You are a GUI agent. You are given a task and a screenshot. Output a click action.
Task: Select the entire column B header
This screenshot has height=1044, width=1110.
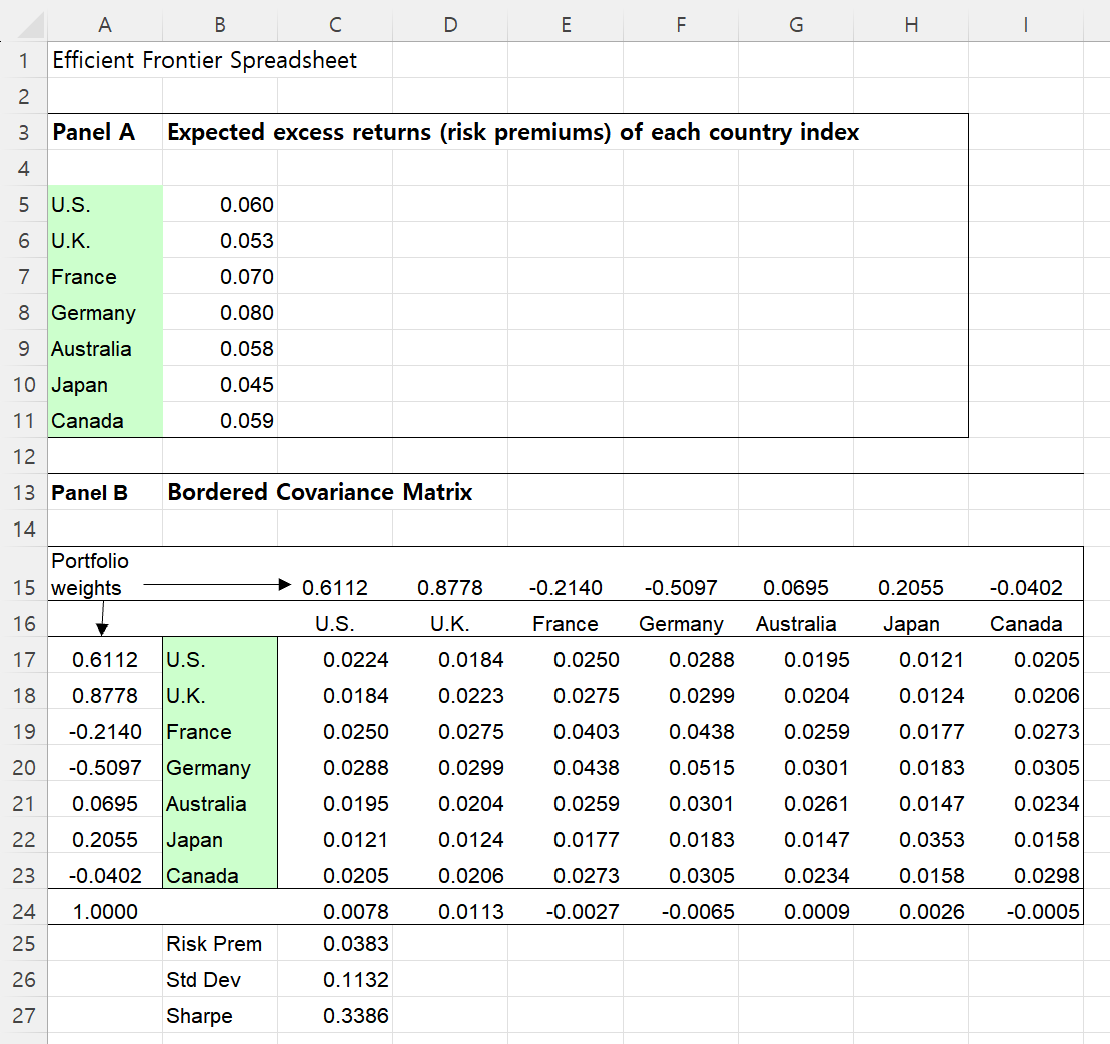pos(219,24)
